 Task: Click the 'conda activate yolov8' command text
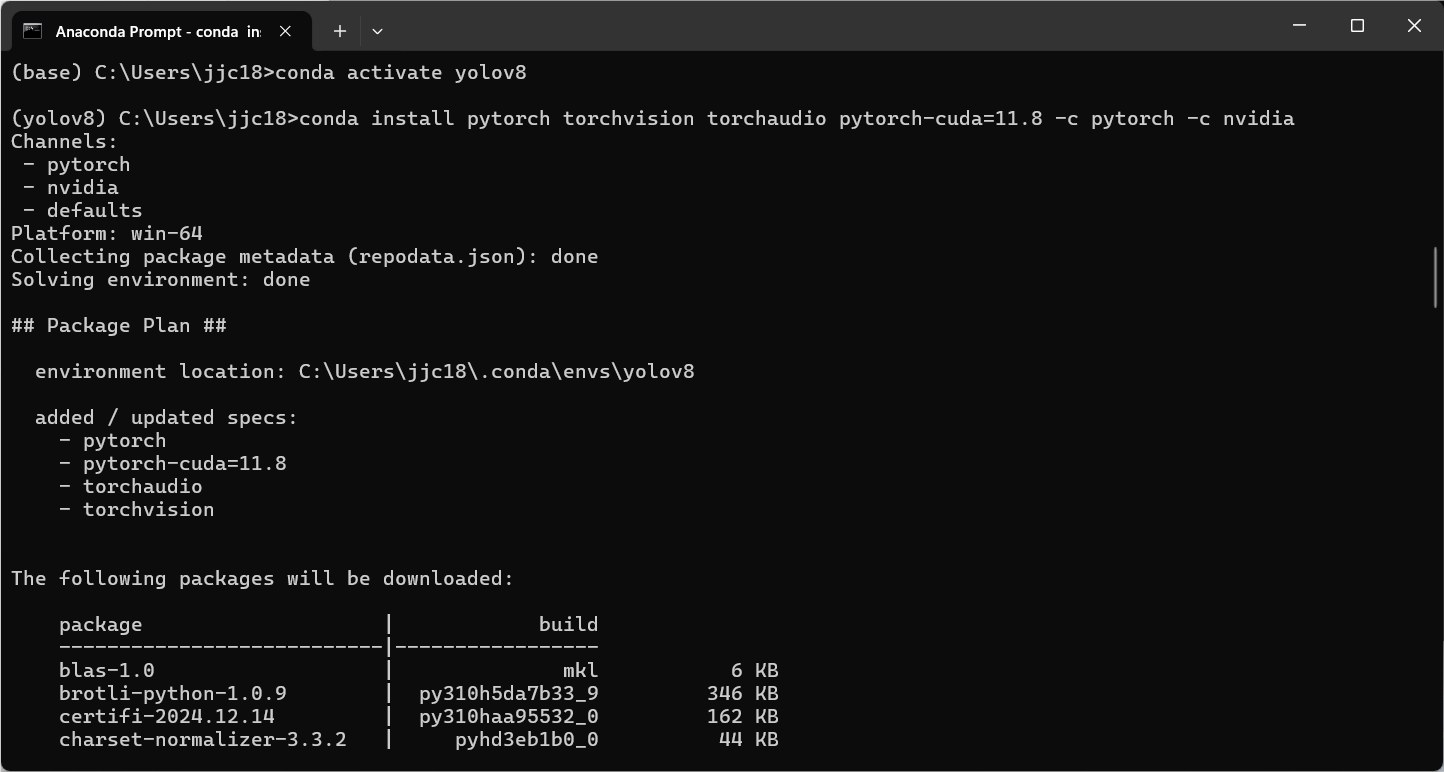coord(400,72)
